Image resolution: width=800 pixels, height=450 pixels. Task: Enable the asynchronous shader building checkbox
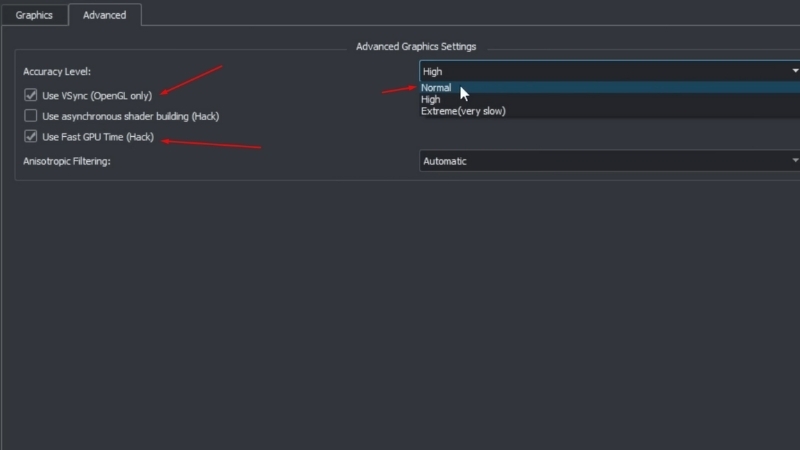click(x=31, y=116)
